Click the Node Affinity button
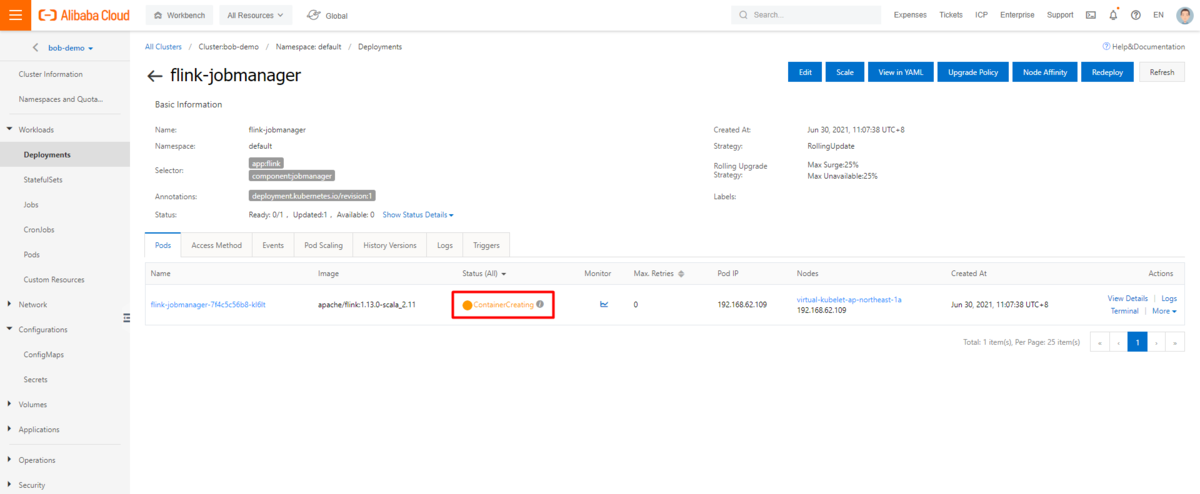1200x494 pixels. point(1045,72)
